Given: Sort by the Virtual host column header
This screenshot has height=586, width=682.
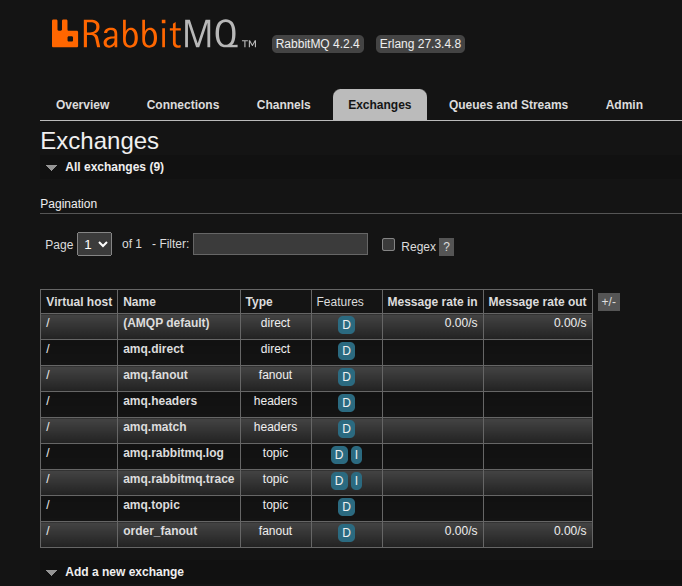Looking at the screenshot, I should pyautogui.click(x=79, y=302).
